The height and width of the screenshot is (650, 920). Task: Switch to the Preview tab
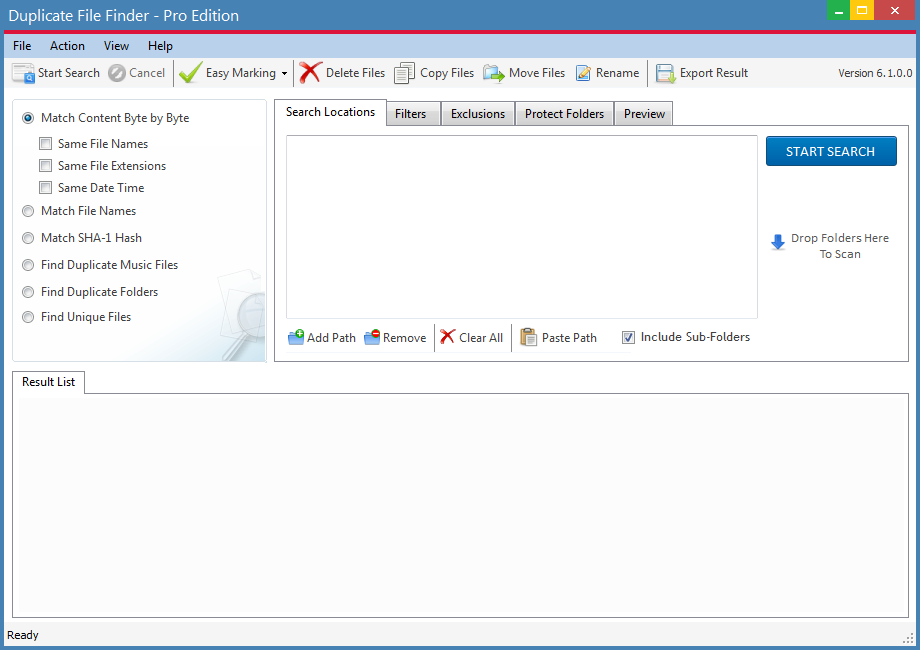[x=644, y=114]
